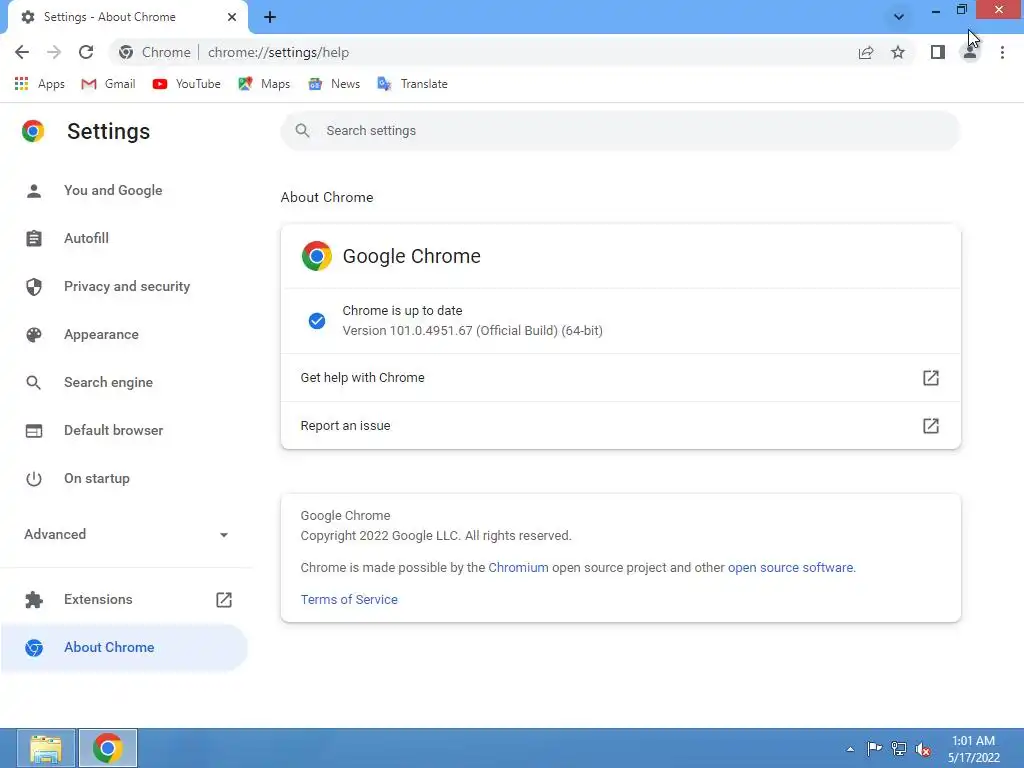Open the Translate bookmark
This screenshot has height=768, width=1024.
point(413,84)
